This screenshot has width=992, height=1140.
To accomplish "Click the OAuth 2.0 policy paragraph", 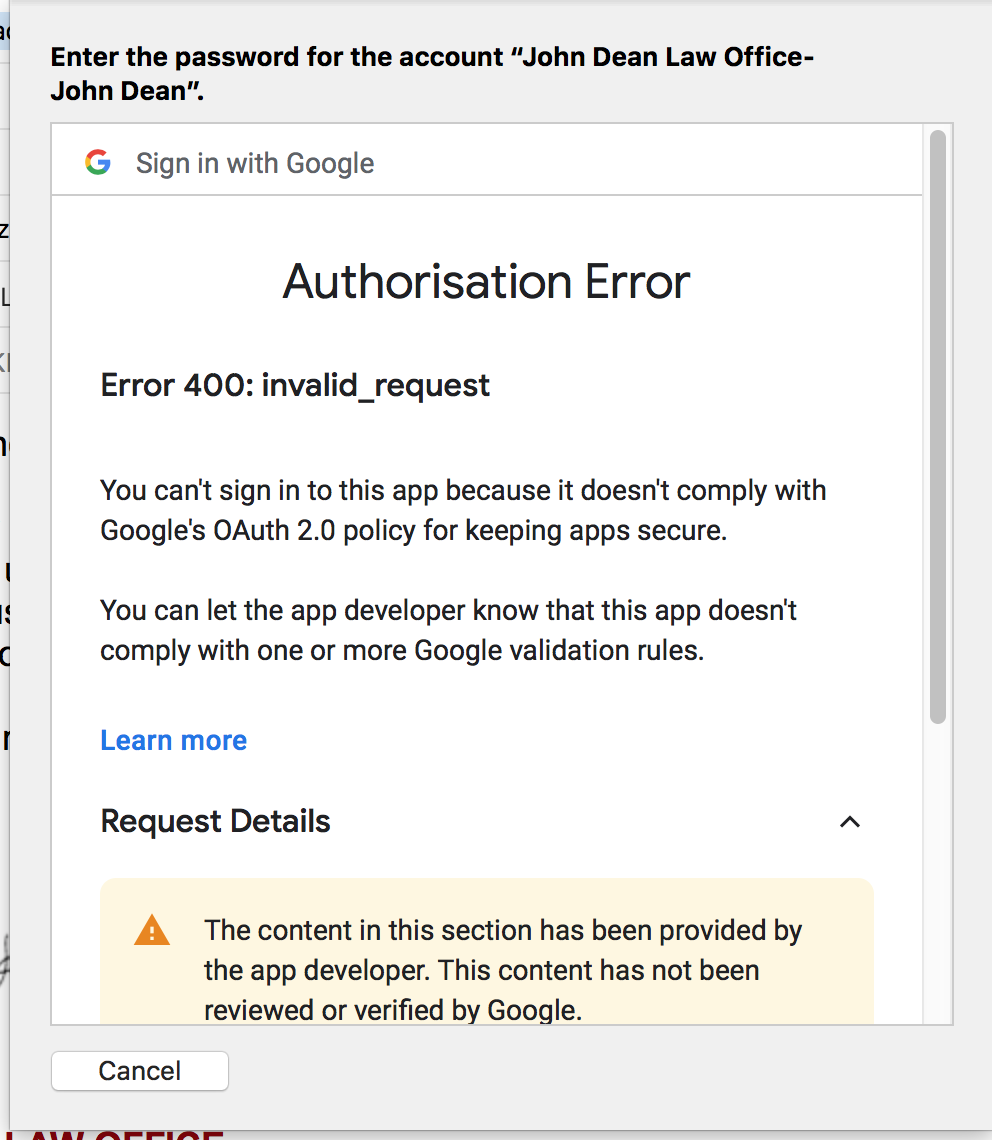I will pyautogui.click(x=463, y=510).
